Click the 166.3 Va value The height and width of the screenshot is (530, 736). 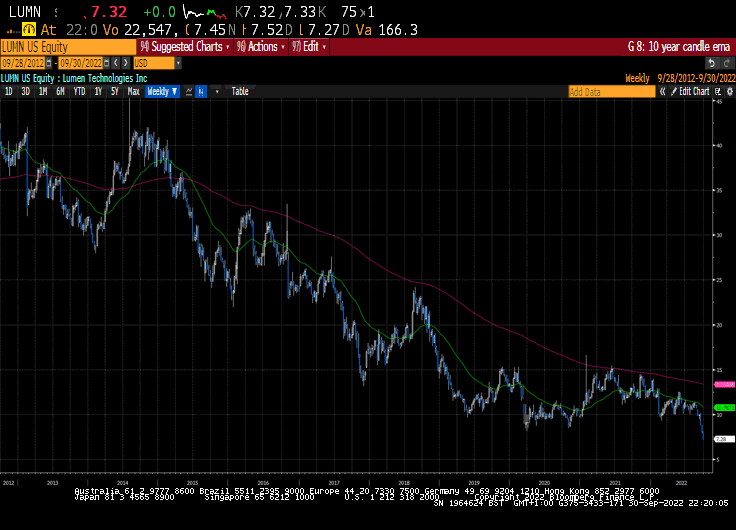pos(398,30)
